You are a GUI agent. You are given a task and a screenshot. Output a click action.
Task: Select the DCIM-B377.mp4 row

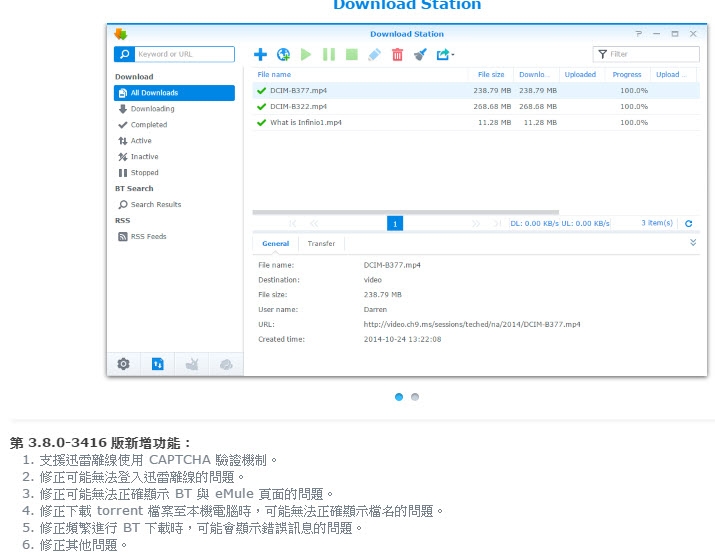[476, 90]
